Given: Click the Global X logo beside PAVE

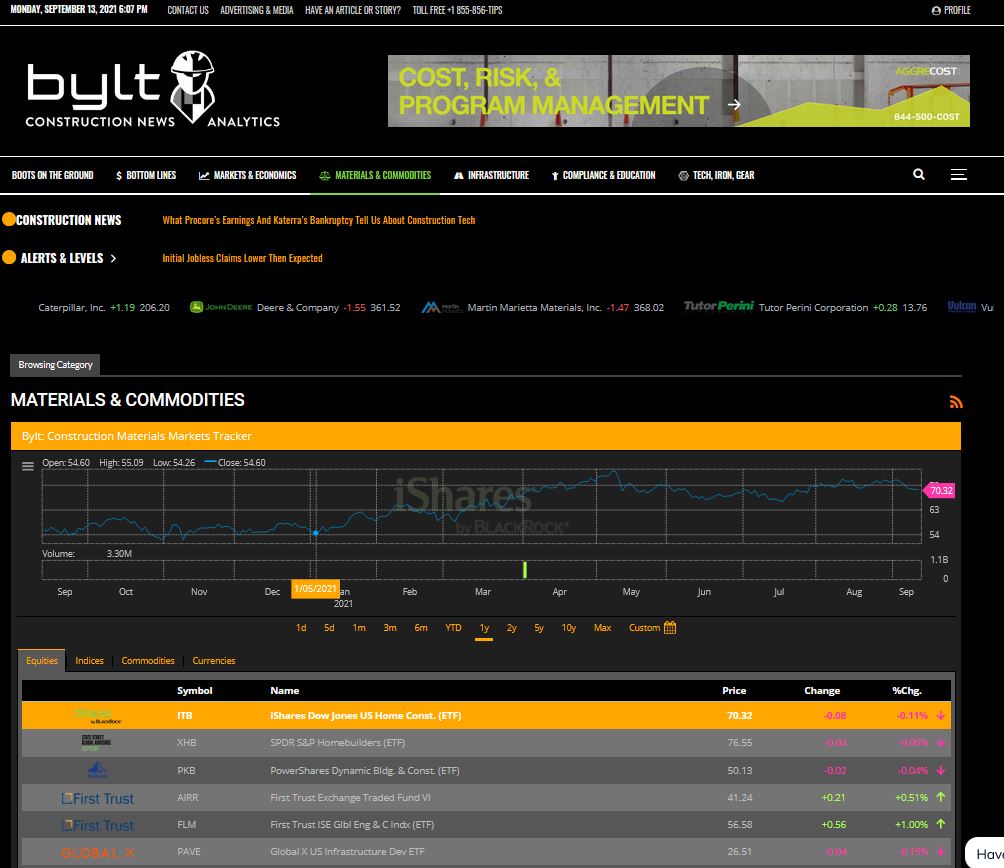Looking at the screenshot, I should click(97, 853).
